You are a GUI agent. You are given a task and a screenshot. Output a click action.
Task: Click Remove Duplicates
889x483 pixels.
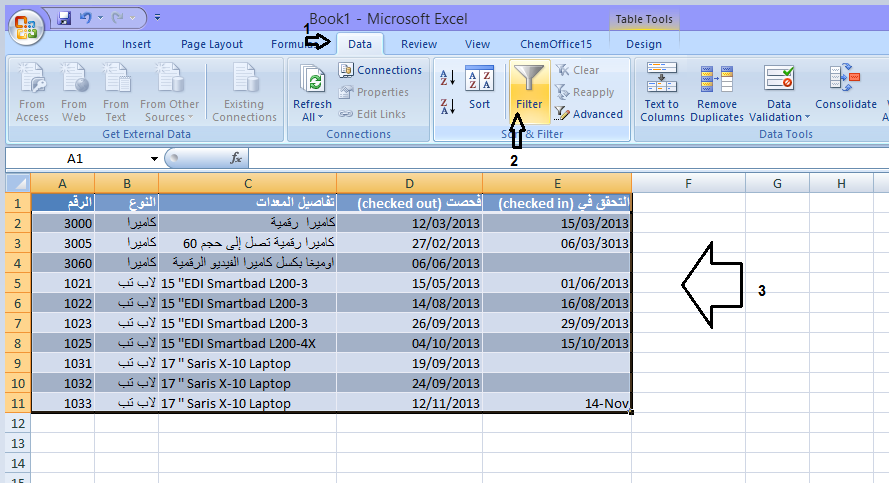point(717,92)
